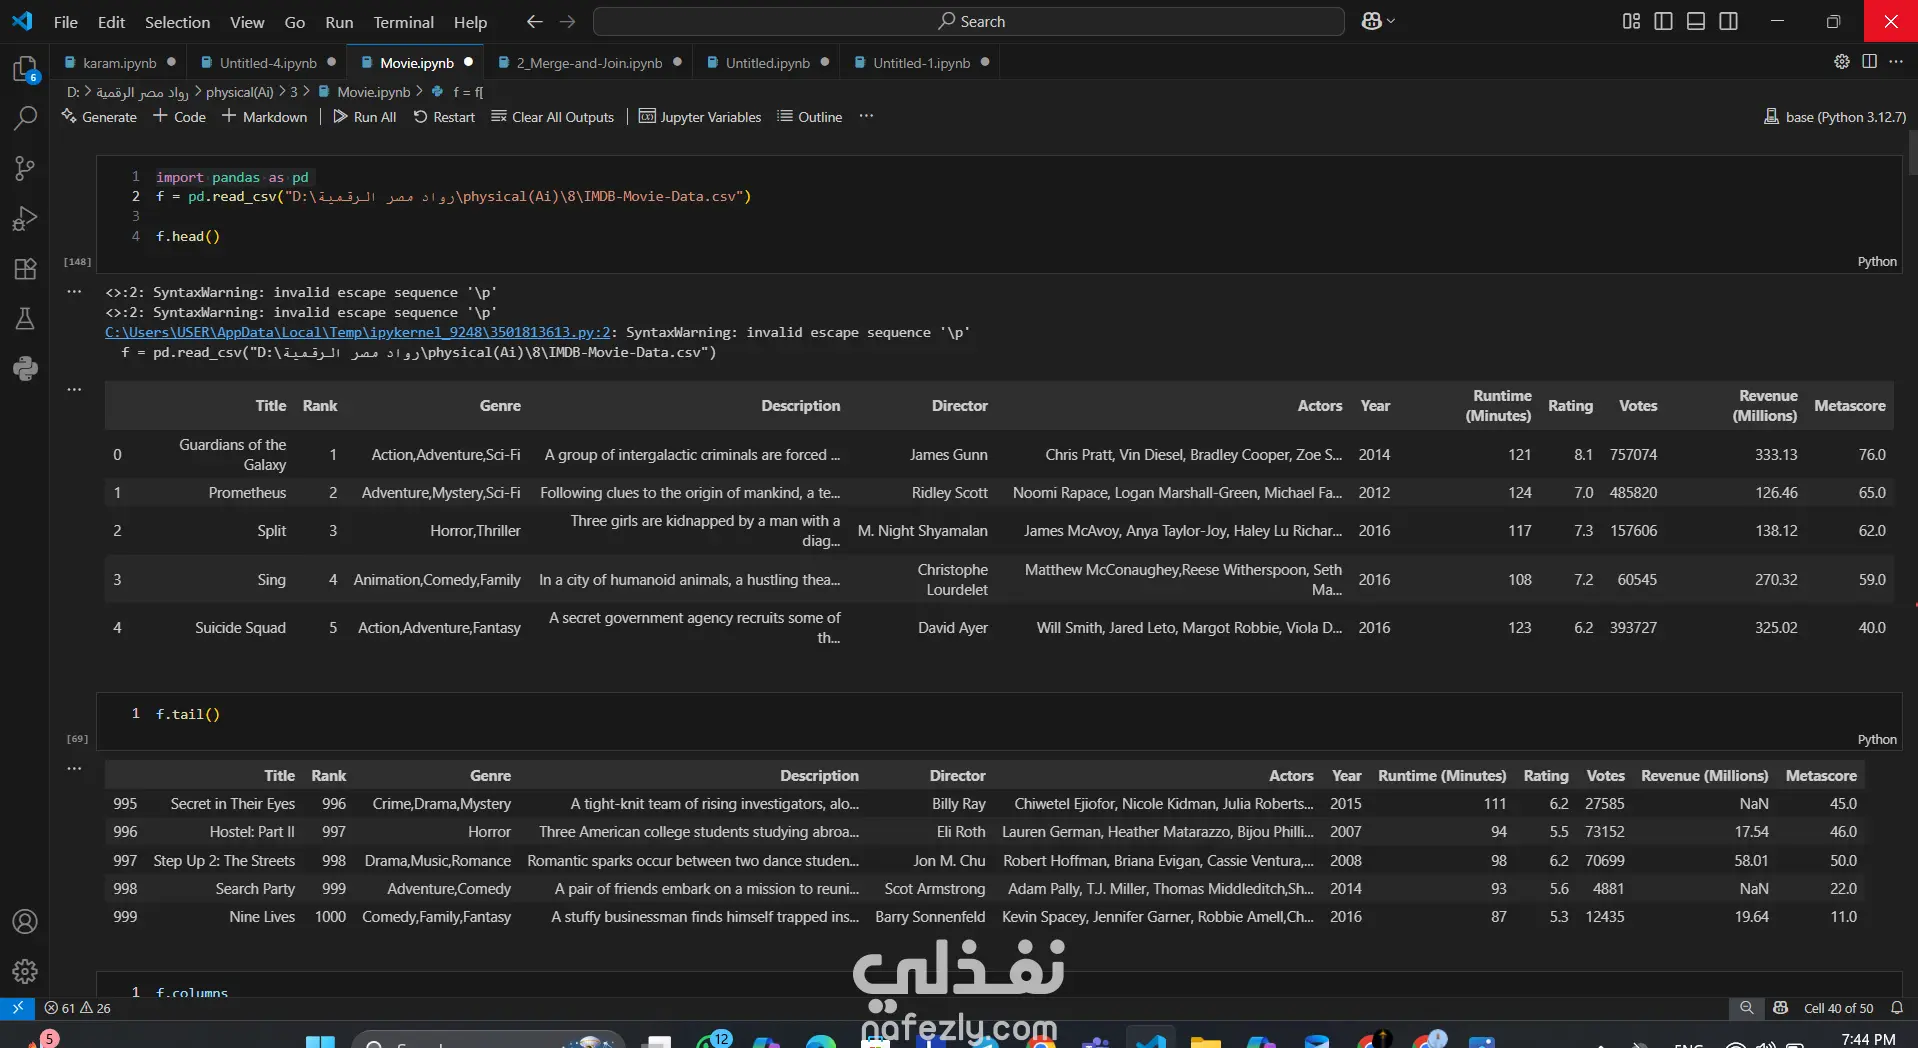
Task: Open the Manage gear in the activity bar
Action: click(x=25, y=970)
